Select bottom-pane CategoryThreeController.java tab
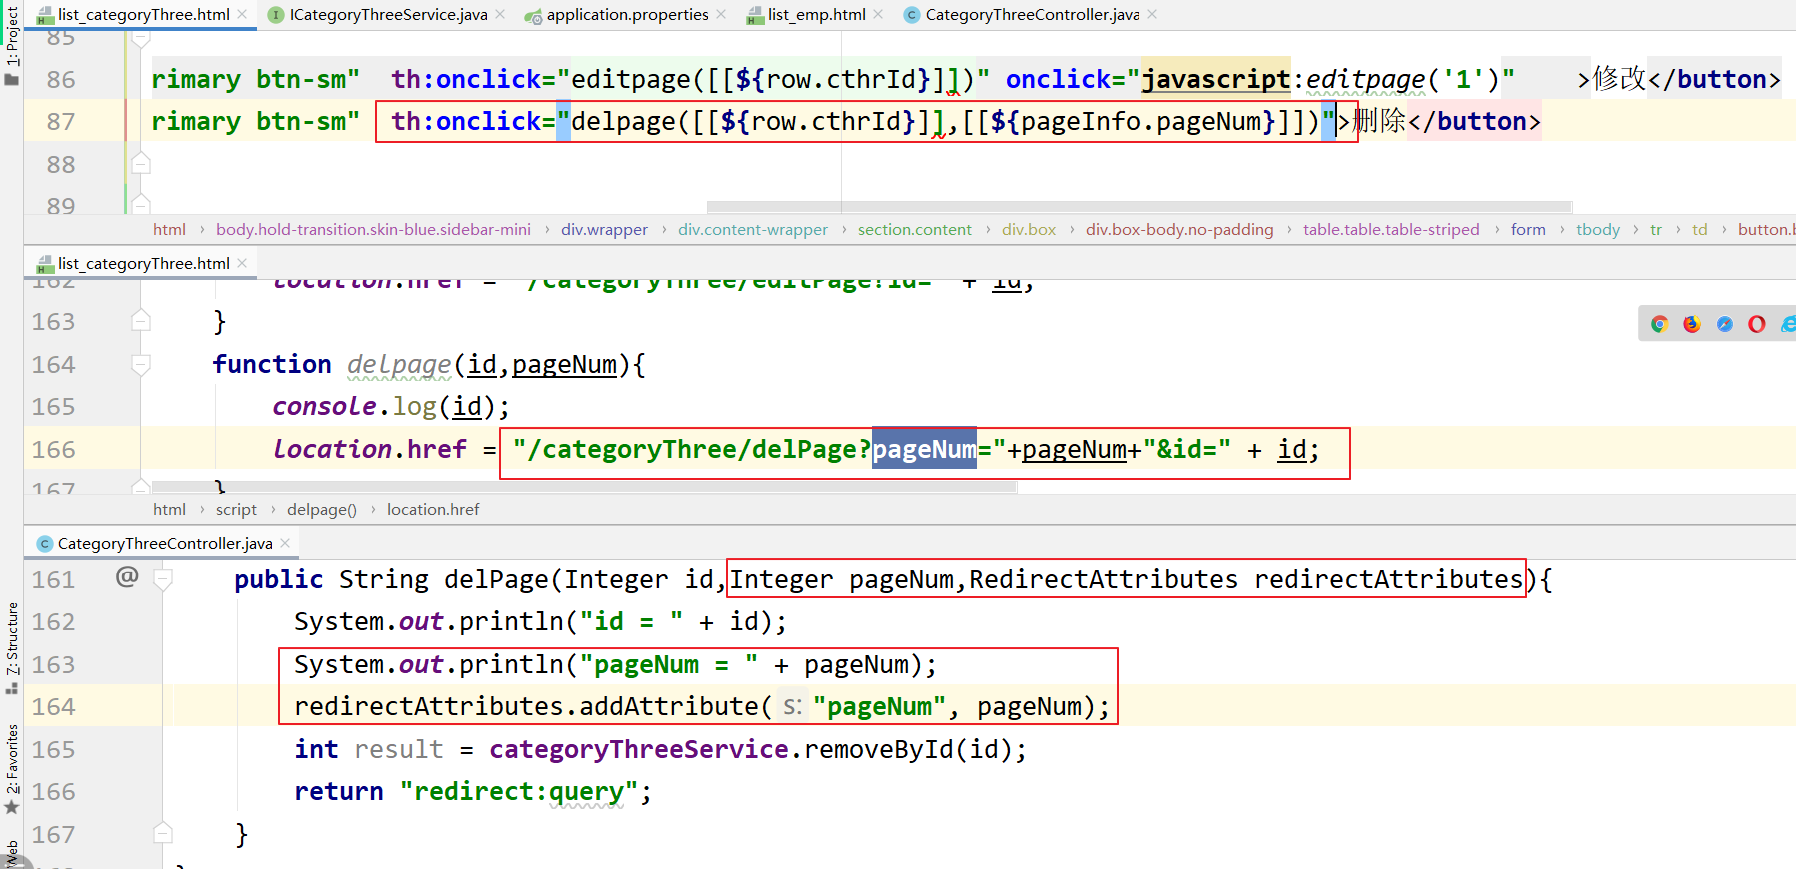Screen dimensions: 1796x869 point(164,543)
